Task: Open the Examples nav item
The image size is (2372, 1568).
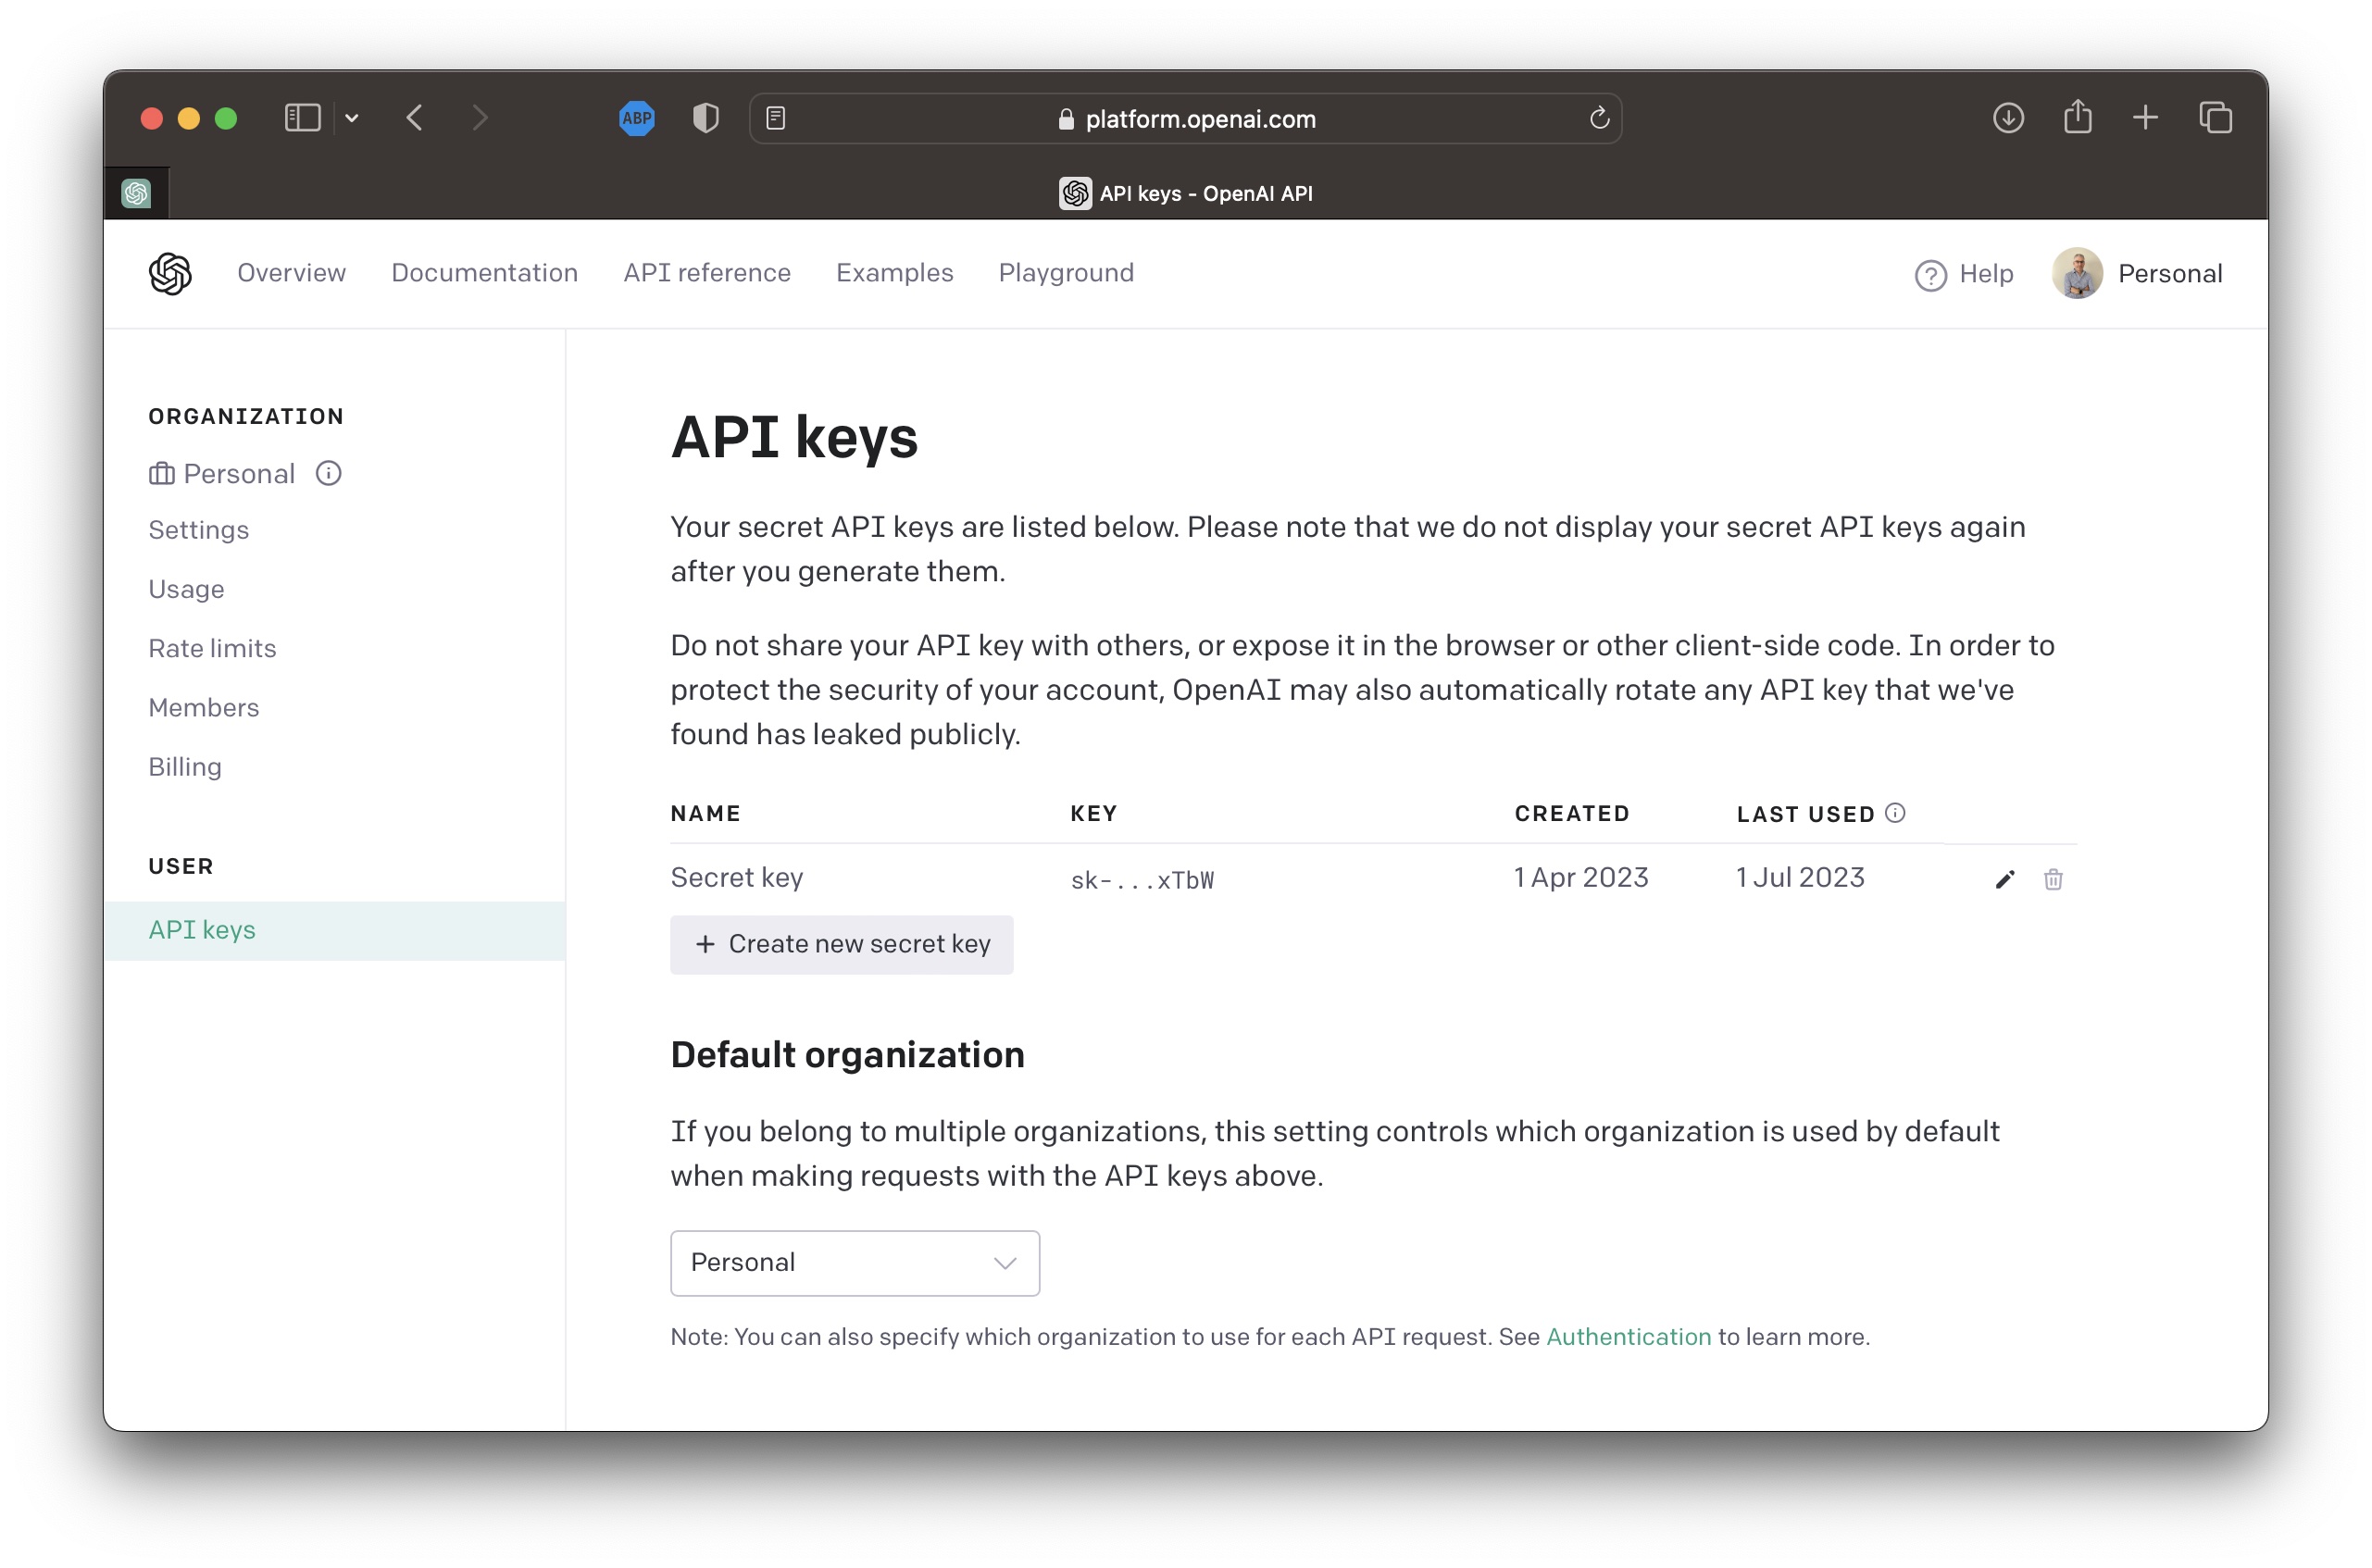Action: [x=894, y=273]
